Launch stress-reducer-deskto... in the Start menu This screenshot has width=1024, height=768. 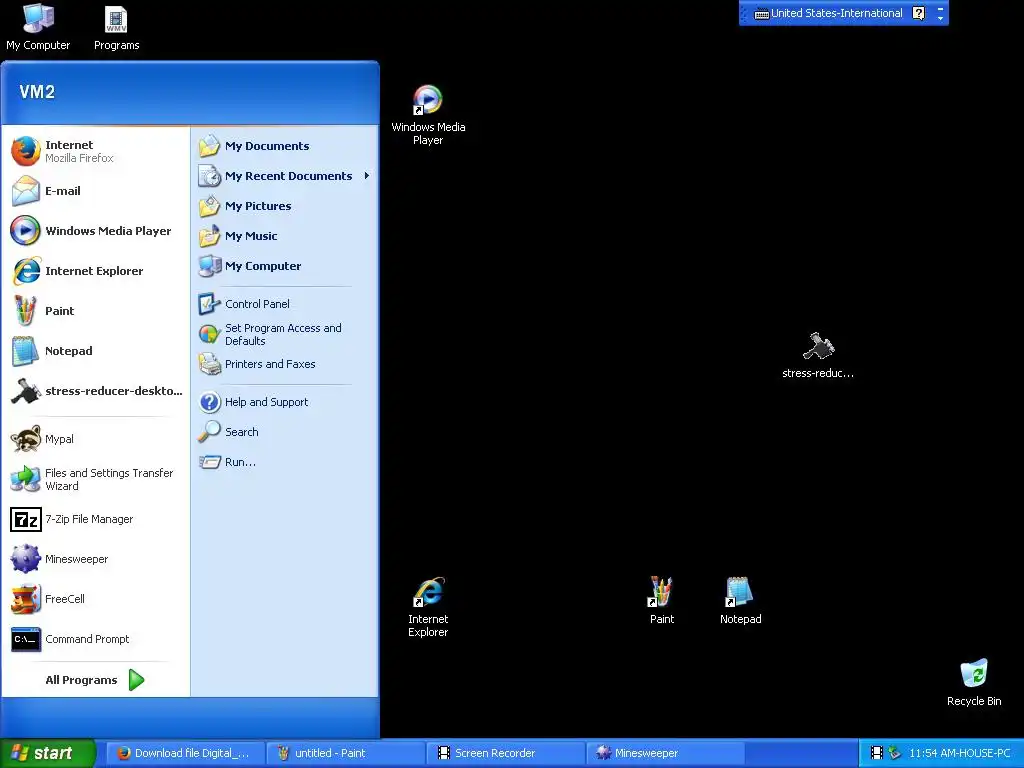coord(95,391)
